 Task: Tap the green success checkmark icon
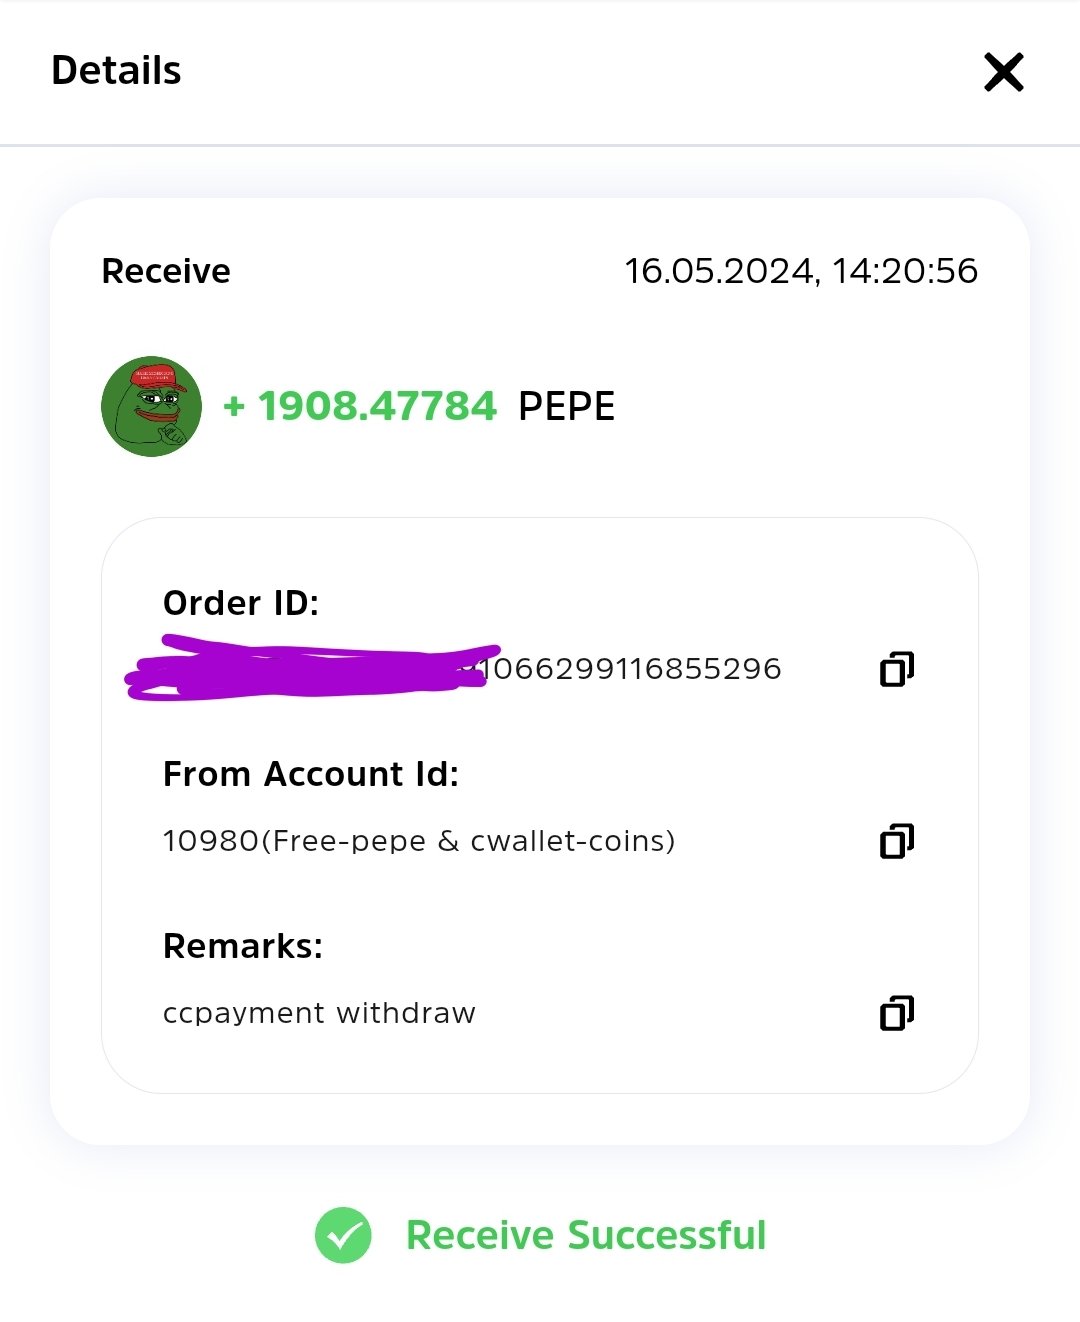tap(343, 1235)
